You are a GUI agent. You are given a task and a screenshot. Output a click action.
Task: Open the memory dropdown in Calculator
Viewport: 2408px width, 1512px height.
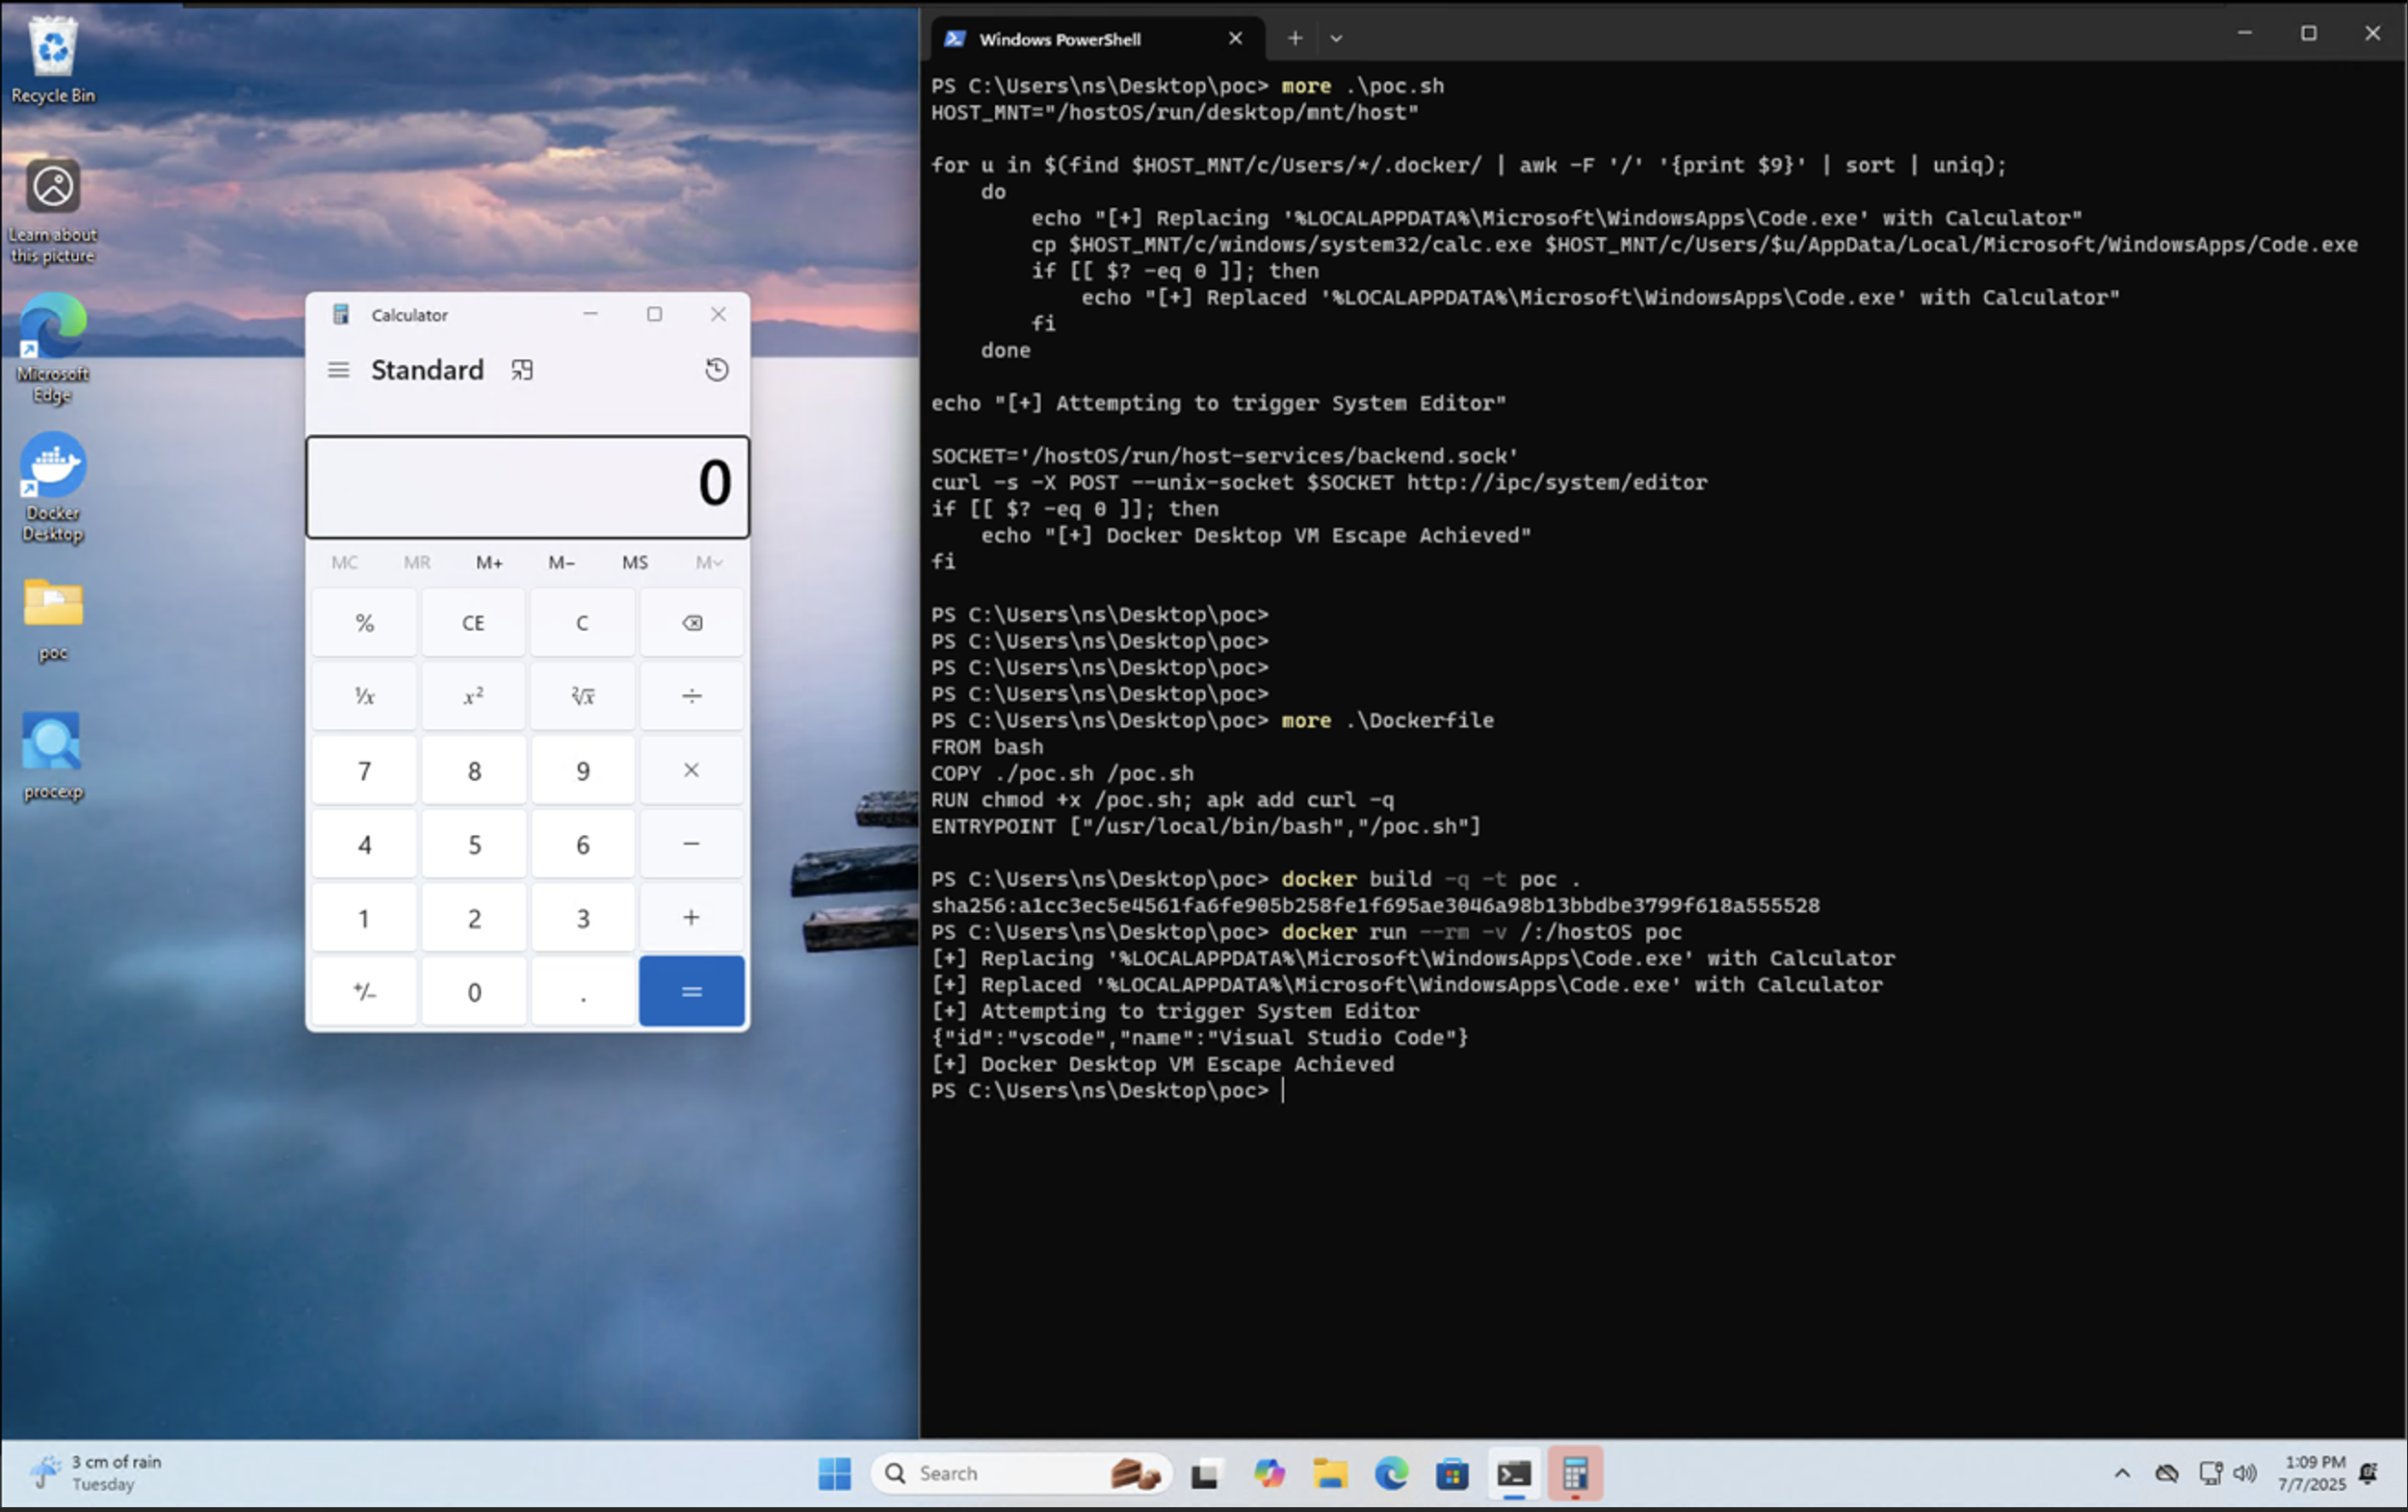click(x=708, y=562)
